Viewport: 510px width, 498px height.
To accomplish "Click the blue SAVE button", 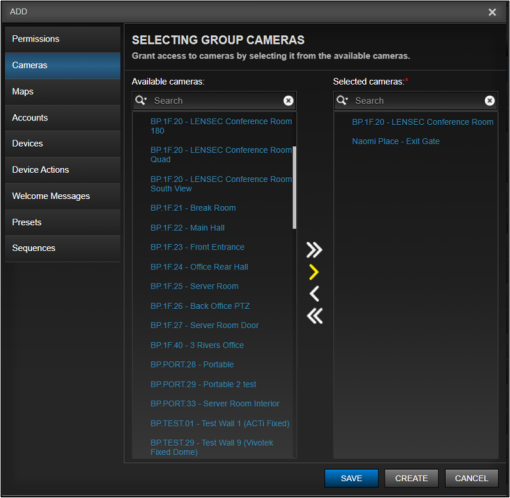I will tap(351, 478).
